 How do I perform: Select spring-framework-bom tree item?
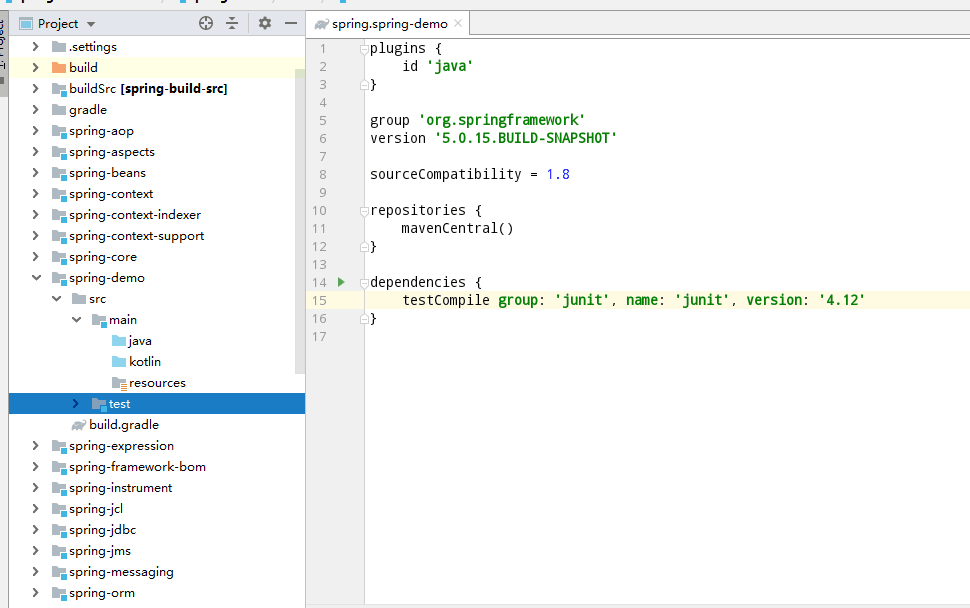[x=137, y=467]
